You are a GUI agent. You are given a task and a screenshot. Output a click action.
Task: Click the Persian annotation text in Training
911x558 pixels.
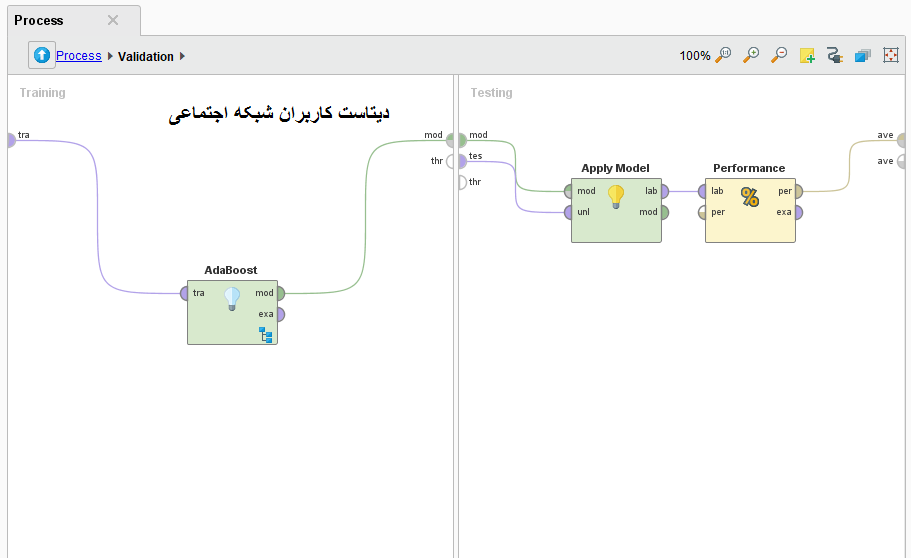pos(279,114)
